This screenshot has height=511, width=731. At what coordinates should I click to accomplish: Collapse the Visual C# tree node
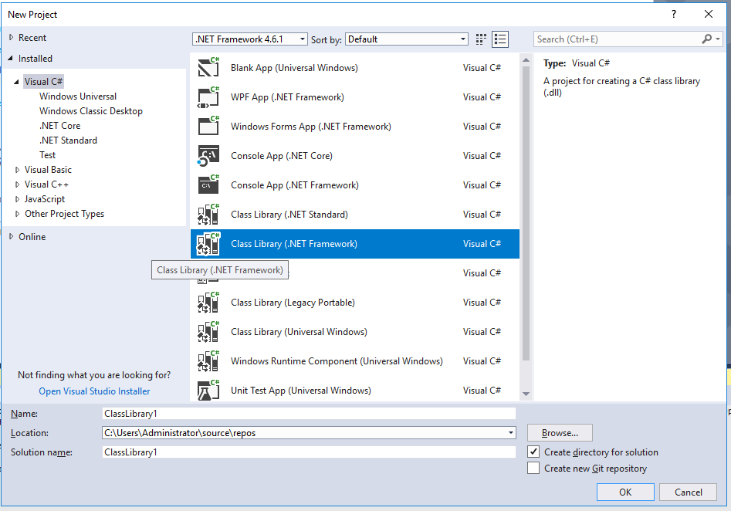(x=17, y=82)
